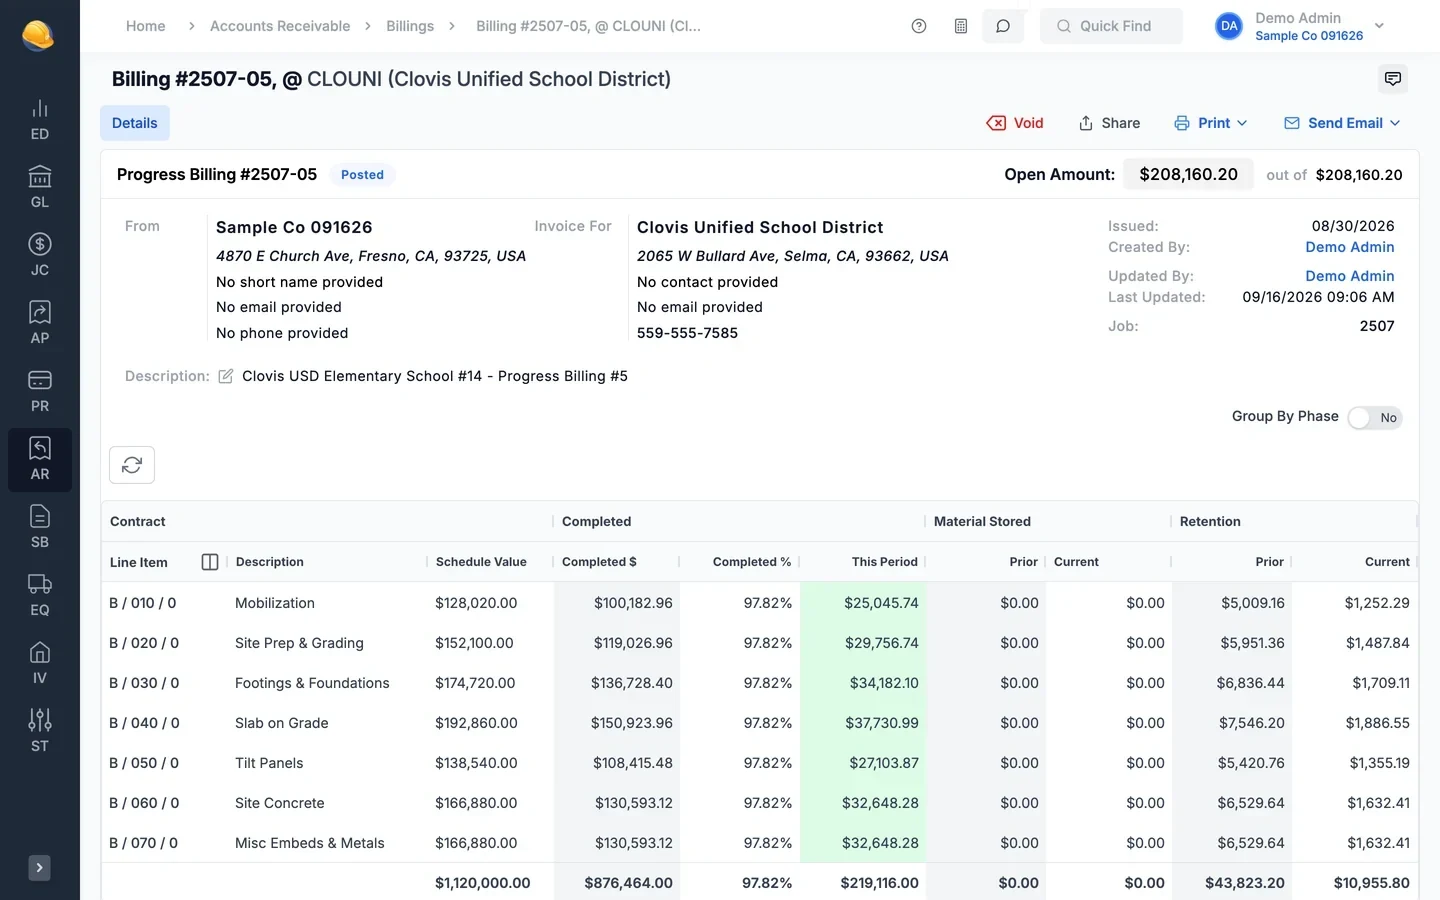Click the app logo at top left

38,36
